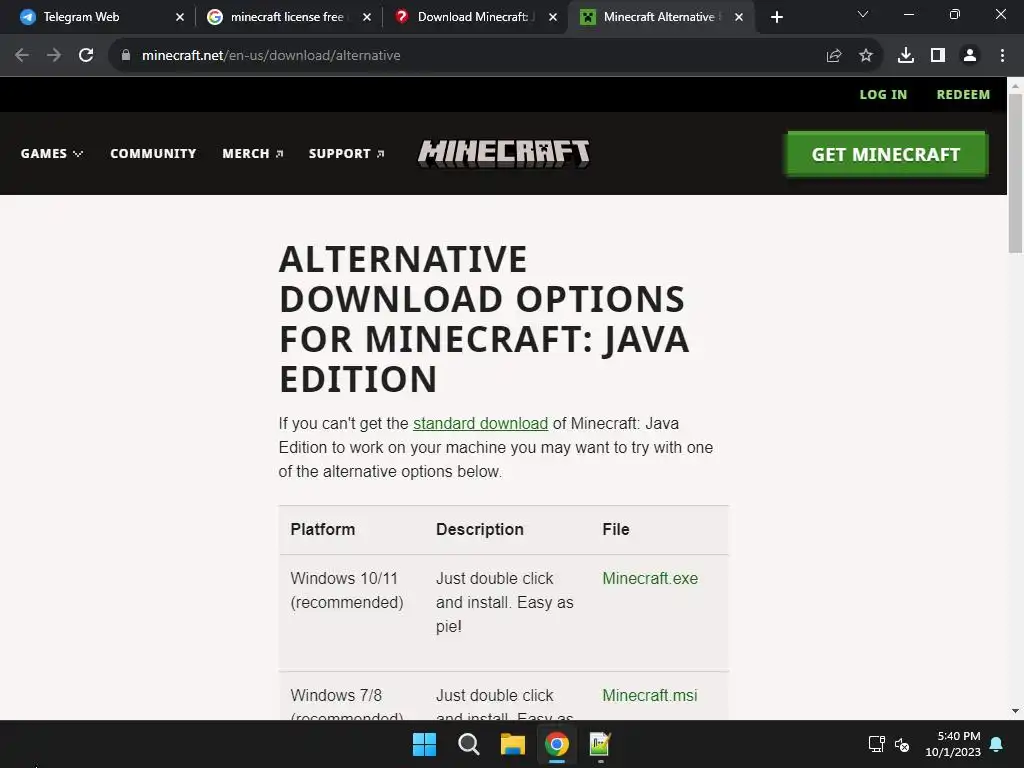Download Minecraft.msi file link
Image resolution: width=1024 pixels, height=768 pixels.
tap(650, 696)
